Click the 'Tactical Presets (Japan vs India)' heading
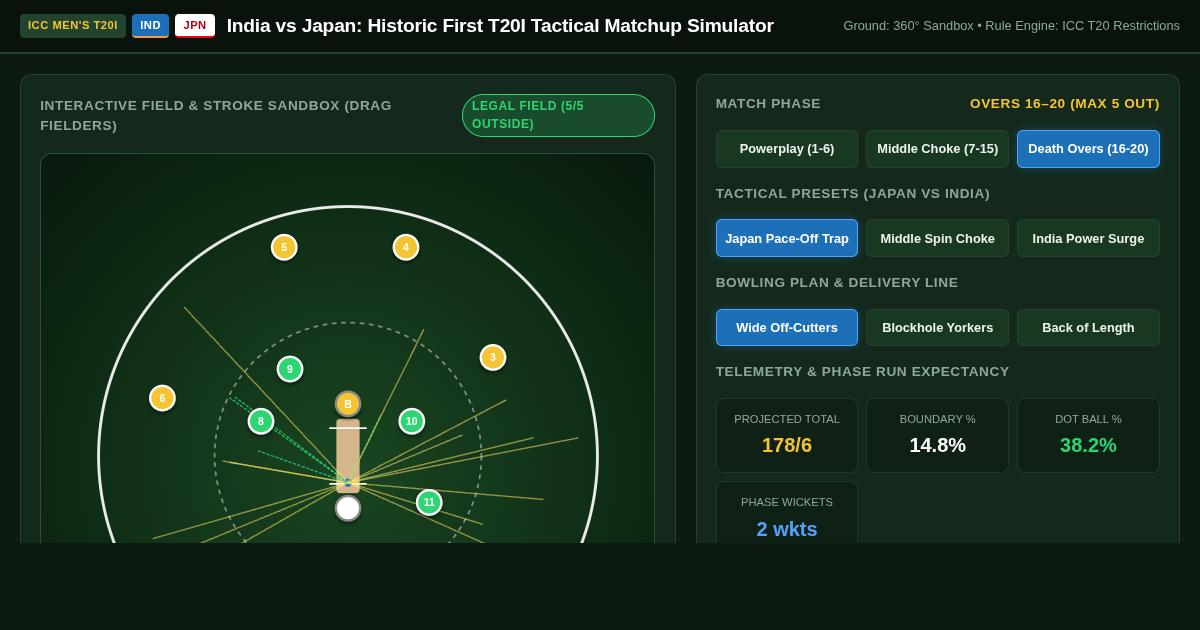Viewport: 1200px width, 630px height. (853, 194)
